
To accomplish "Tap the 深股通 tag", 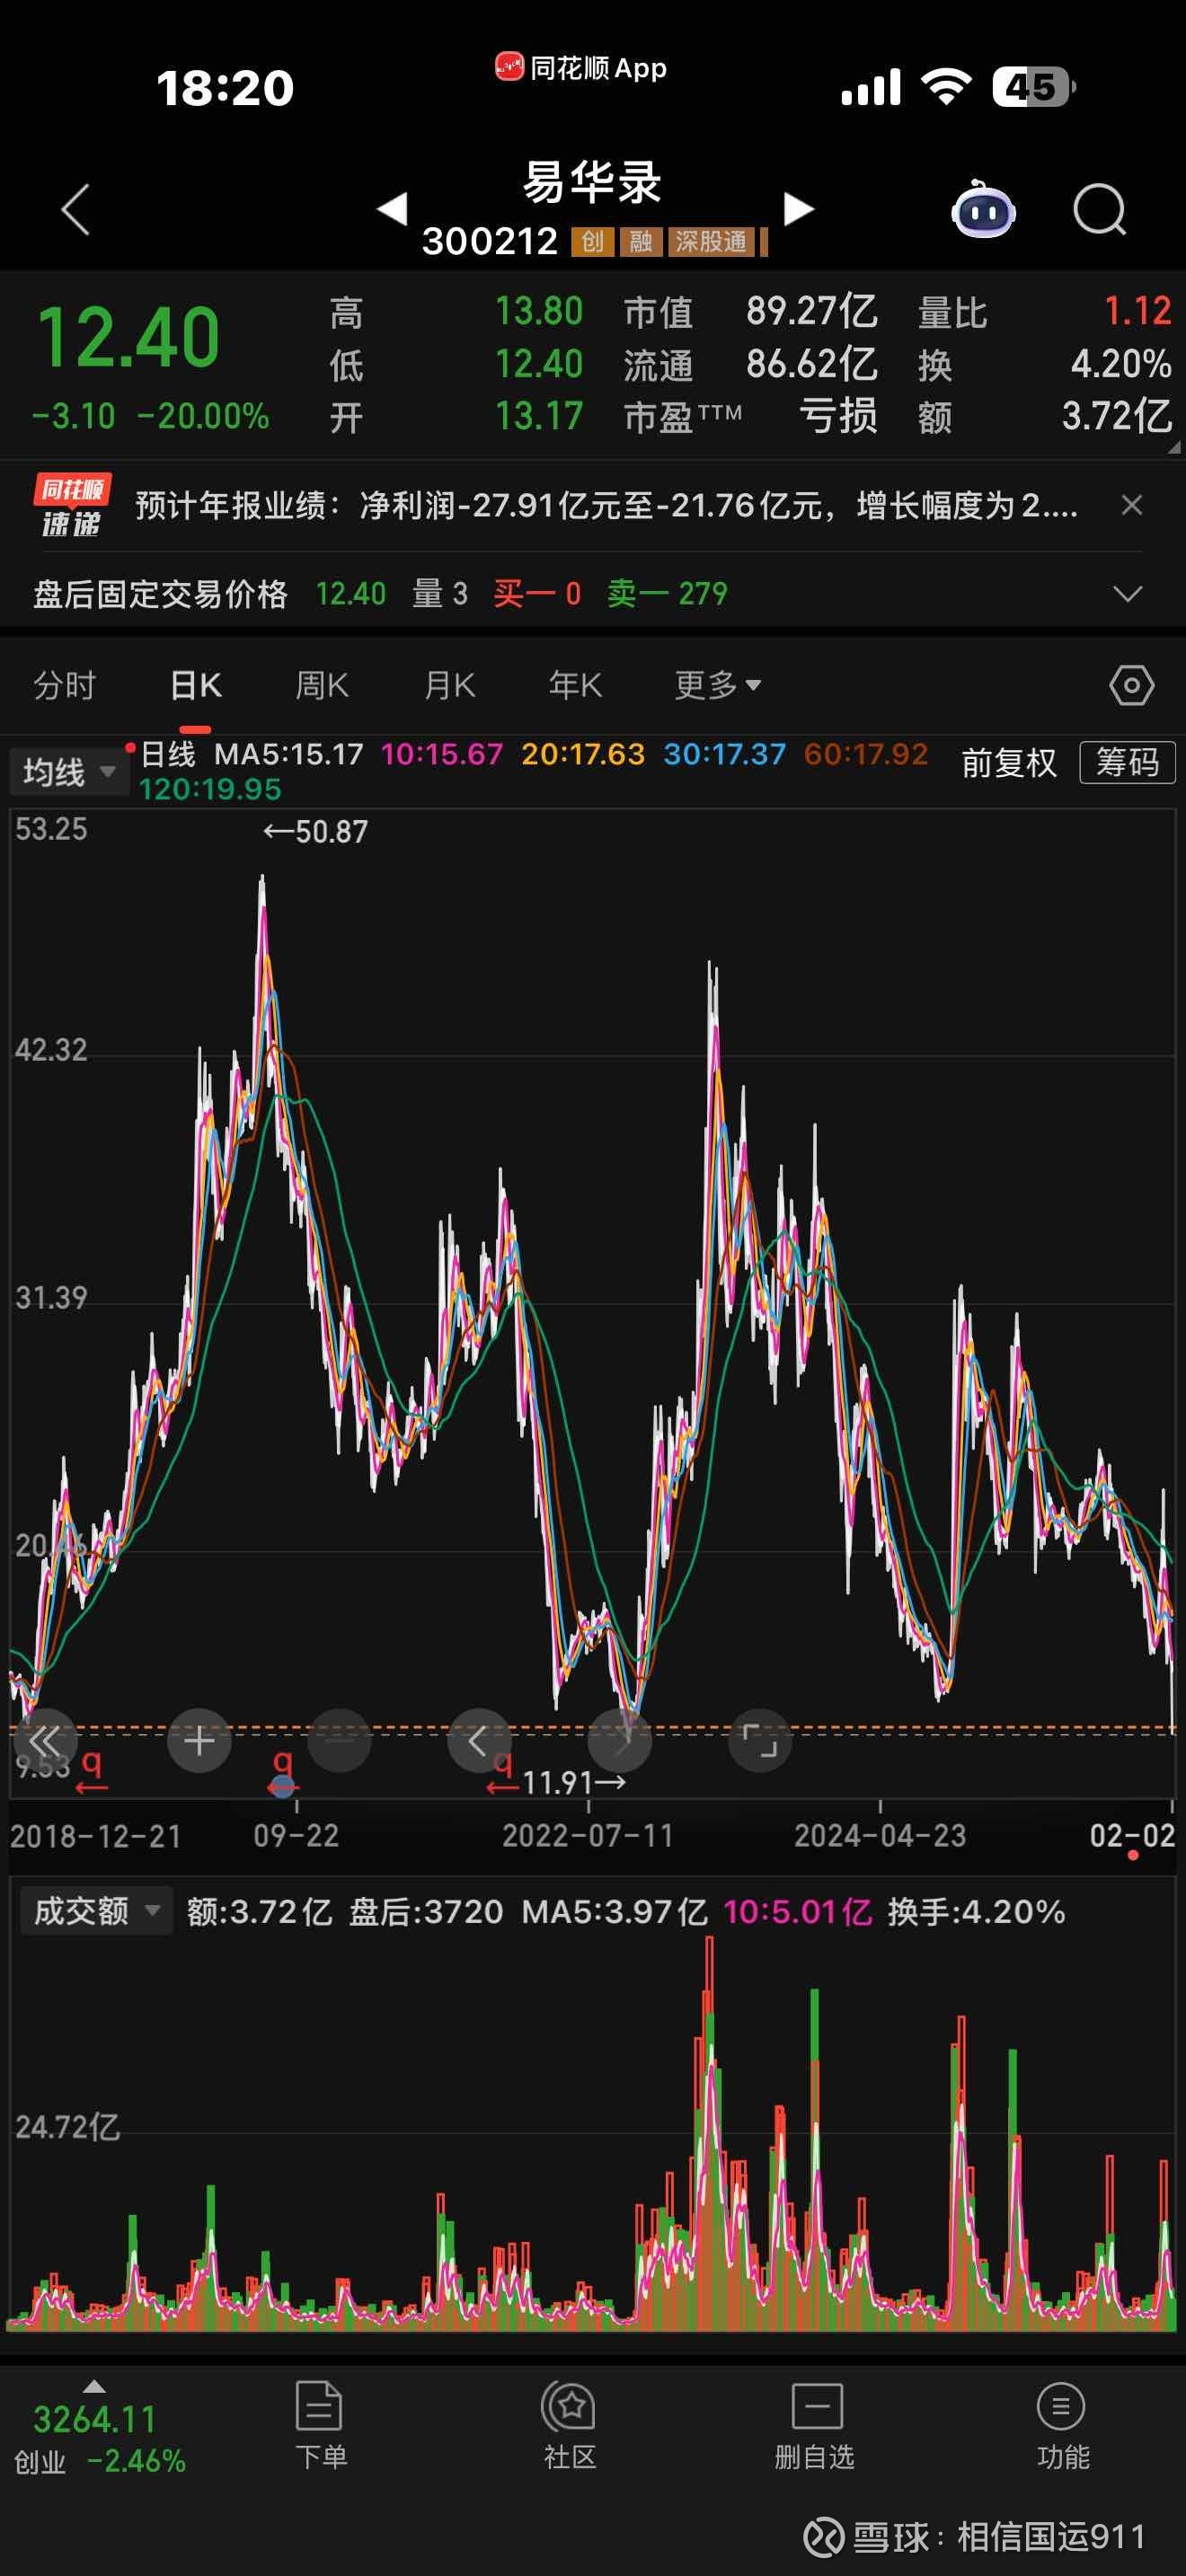I will coord(710,242).
